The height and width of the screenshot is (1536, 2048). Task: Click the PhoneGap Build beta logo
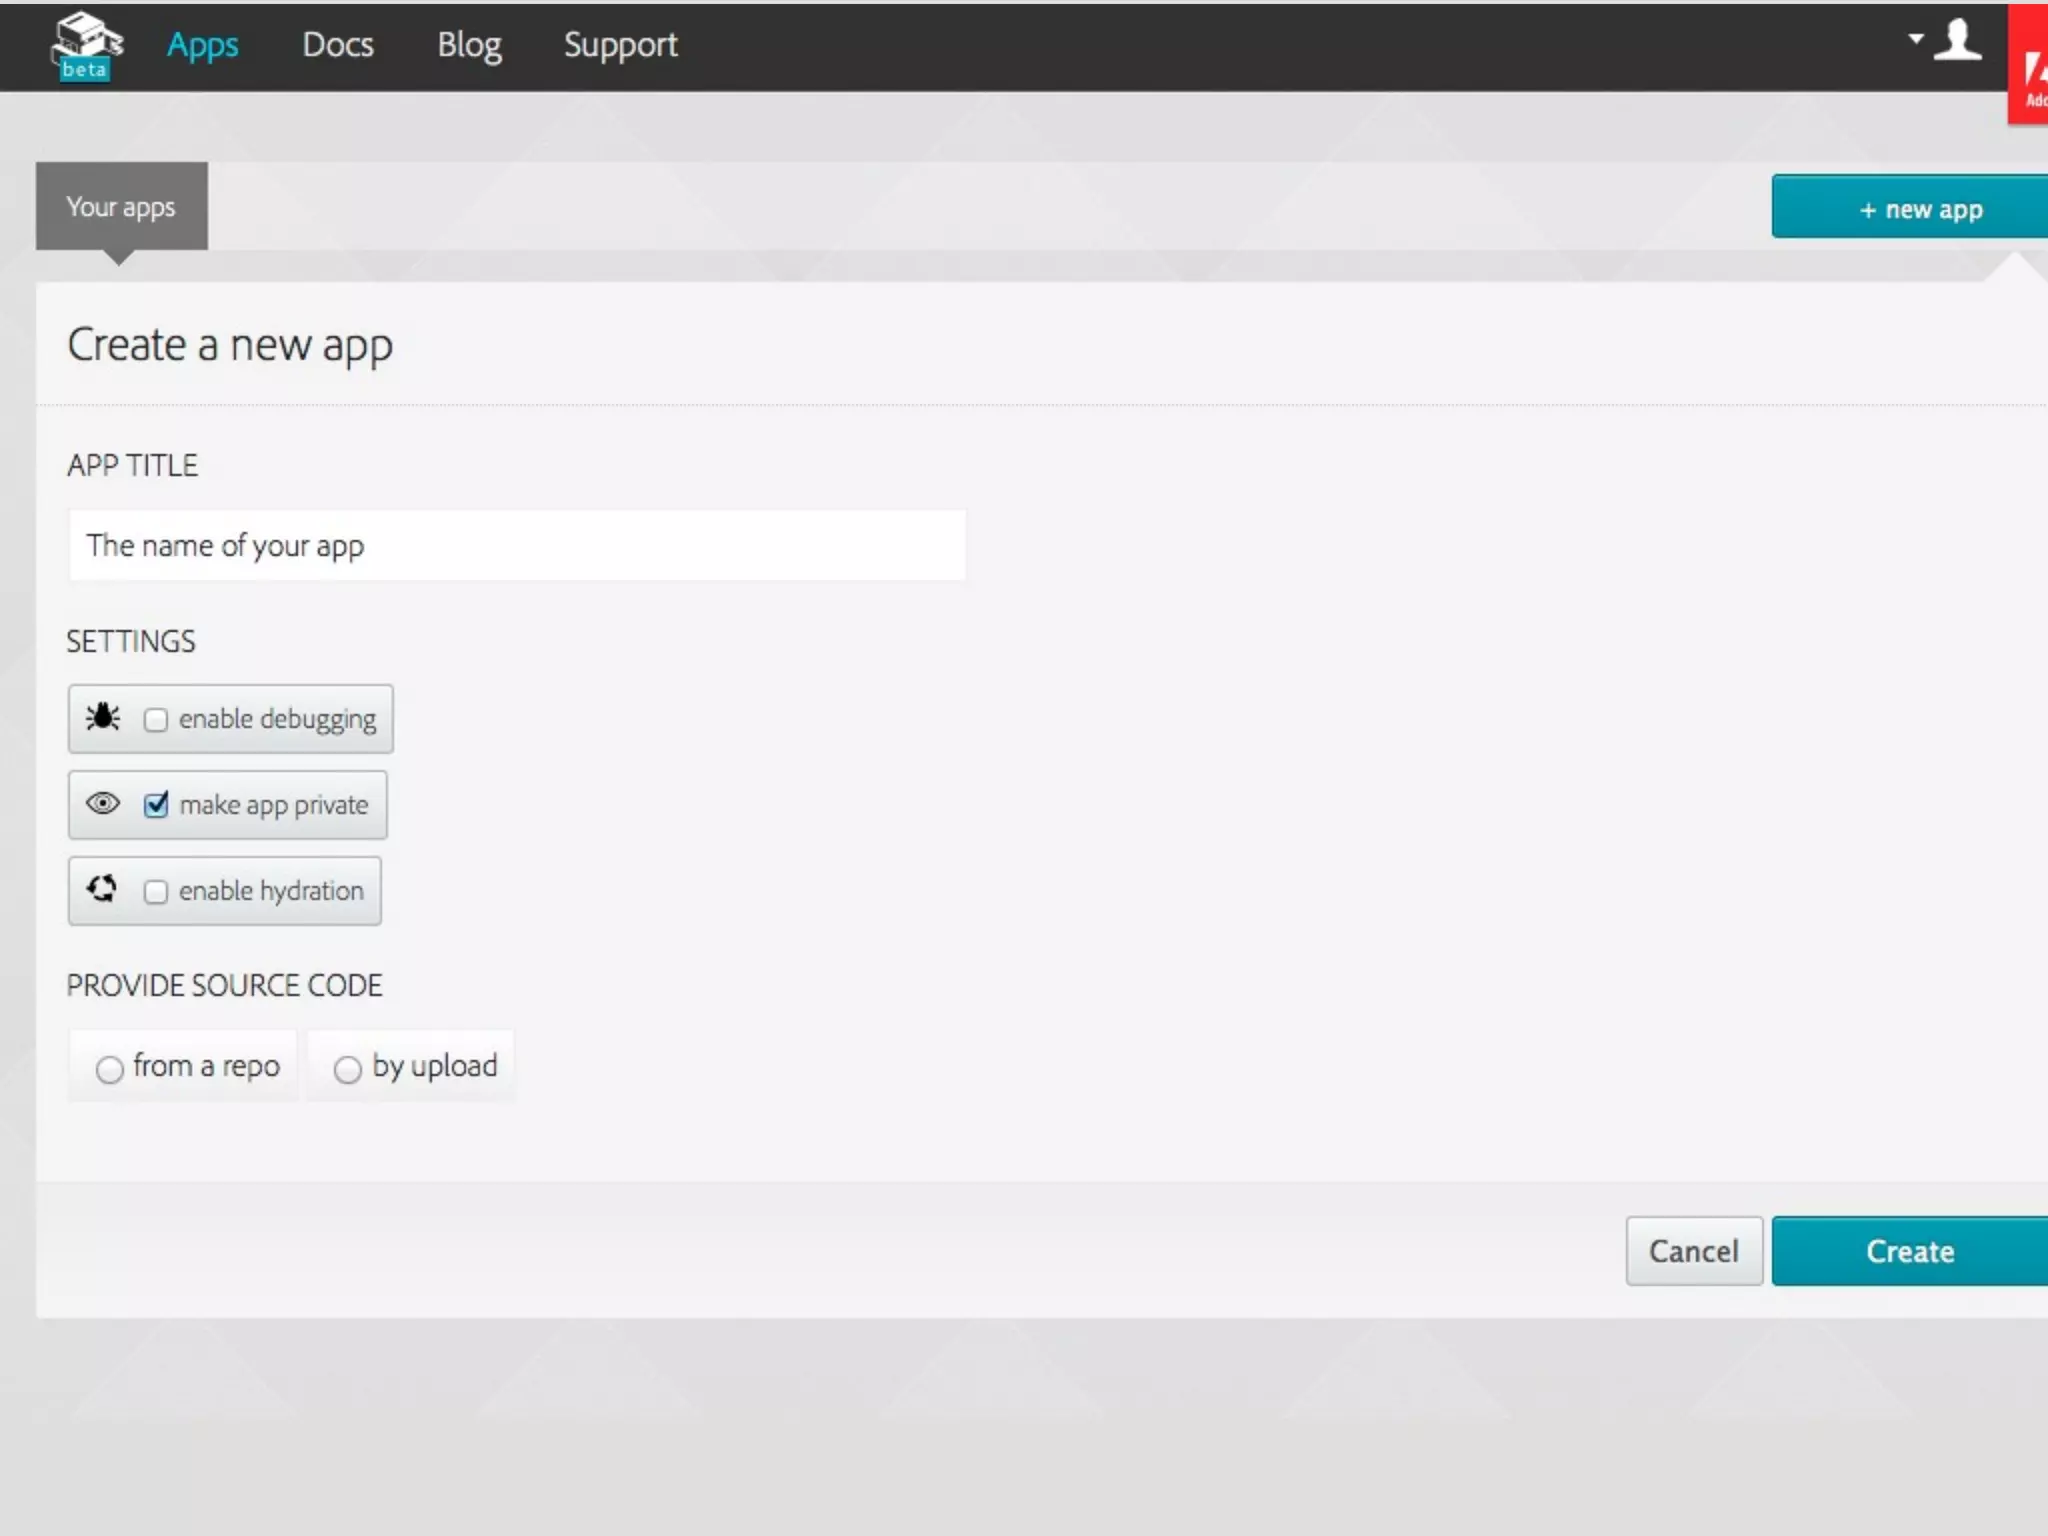click(x=86, y=45)
